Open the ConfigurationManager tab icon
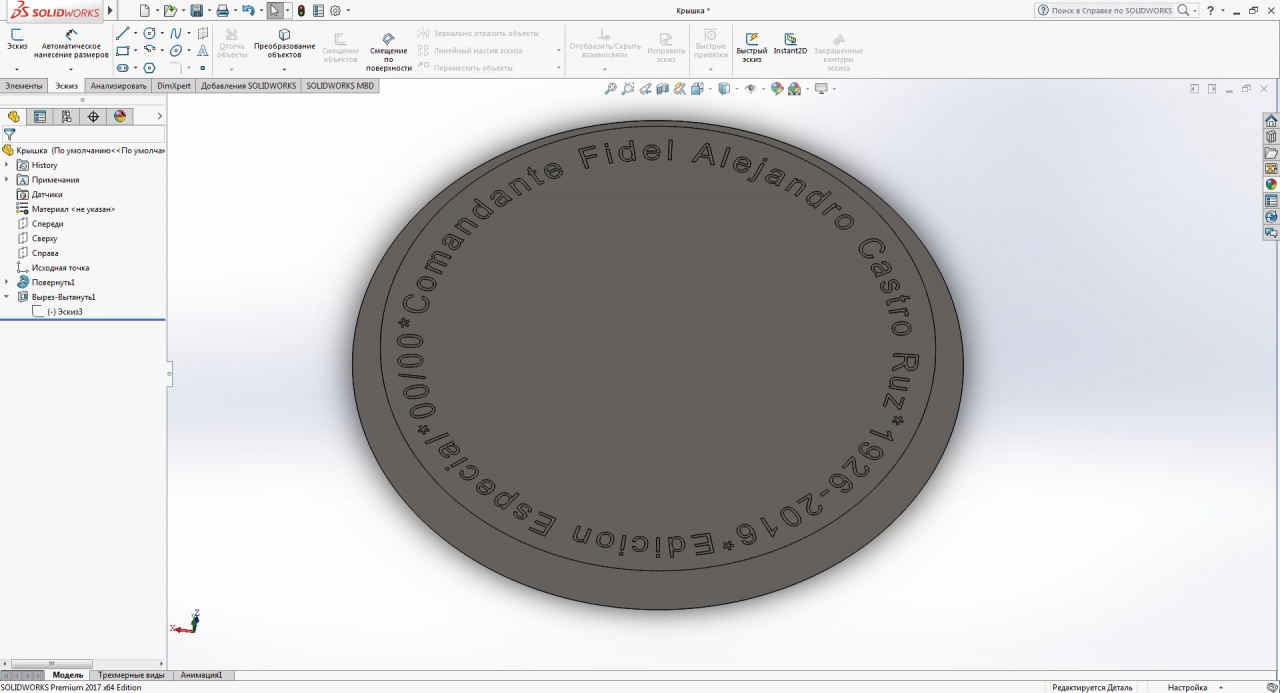This screenshot has height=693, width=1280. (66, 116)
